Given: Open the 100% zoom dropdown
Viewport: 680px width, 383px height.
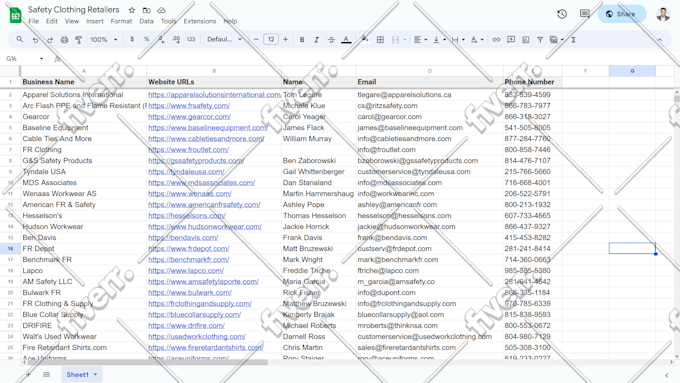Looking at the screenshot, I should (103, 39).
